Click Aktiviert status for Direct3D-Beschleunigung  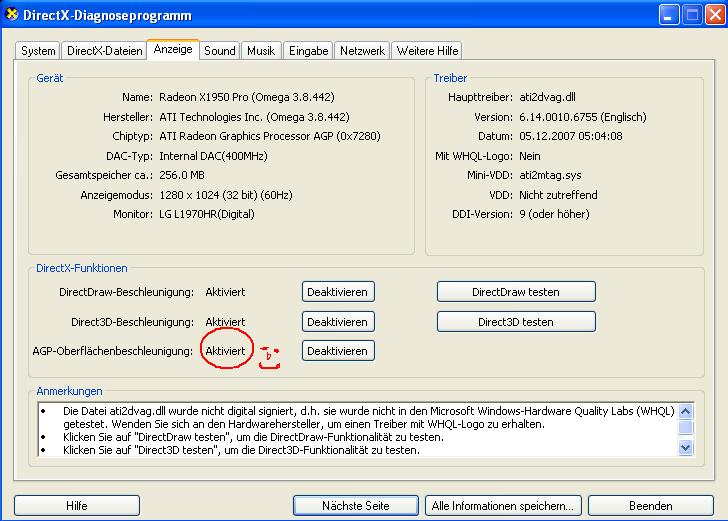(225, 322)
